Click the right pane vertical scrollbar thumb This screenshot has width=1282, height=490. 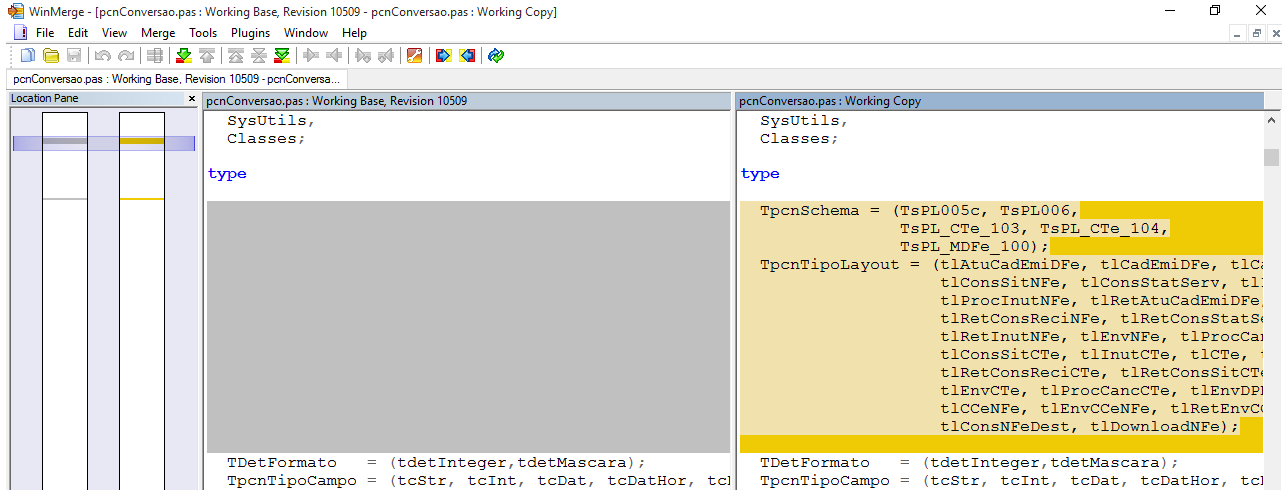point(1272,157)
